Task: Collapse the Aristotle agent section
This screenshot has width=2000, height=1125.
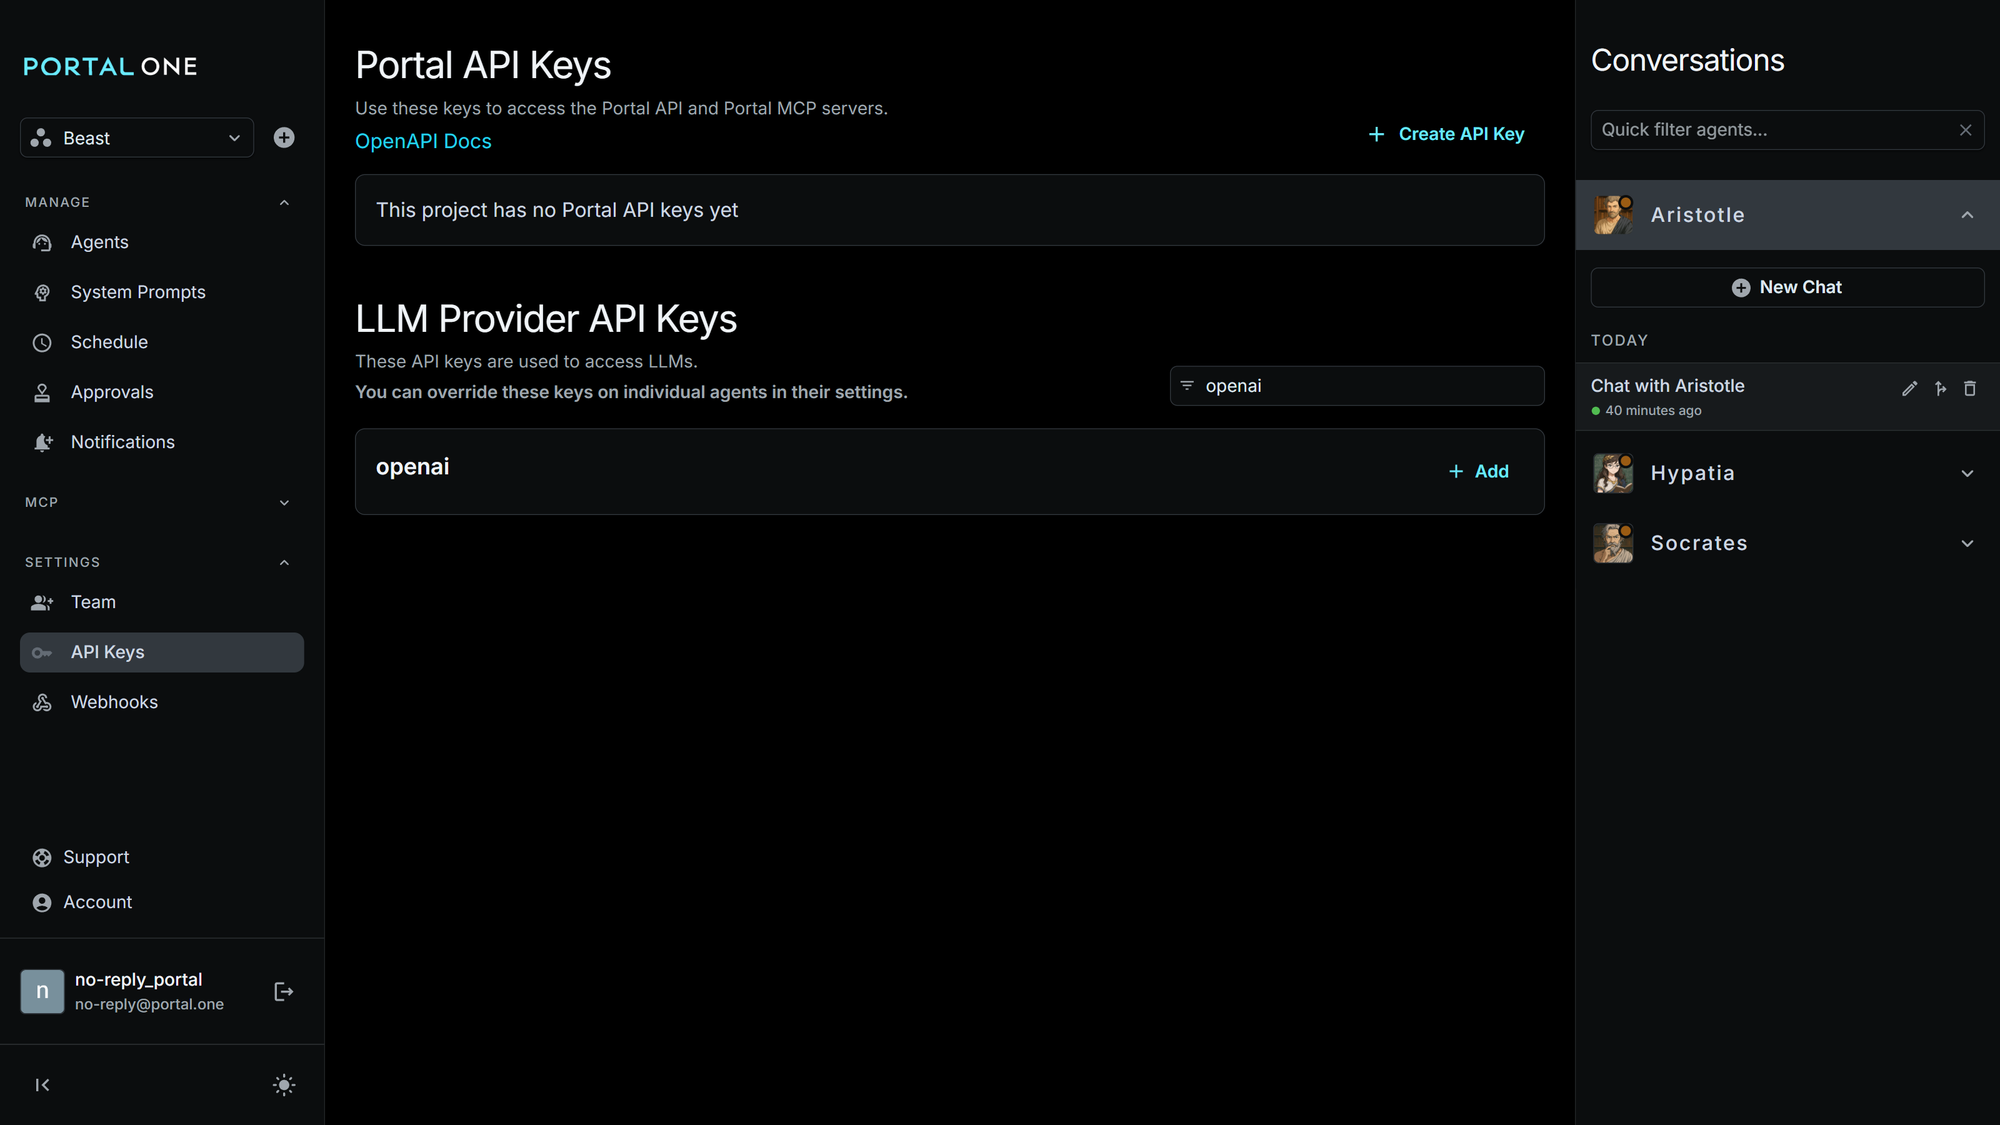Action: tap(1967, 215)
